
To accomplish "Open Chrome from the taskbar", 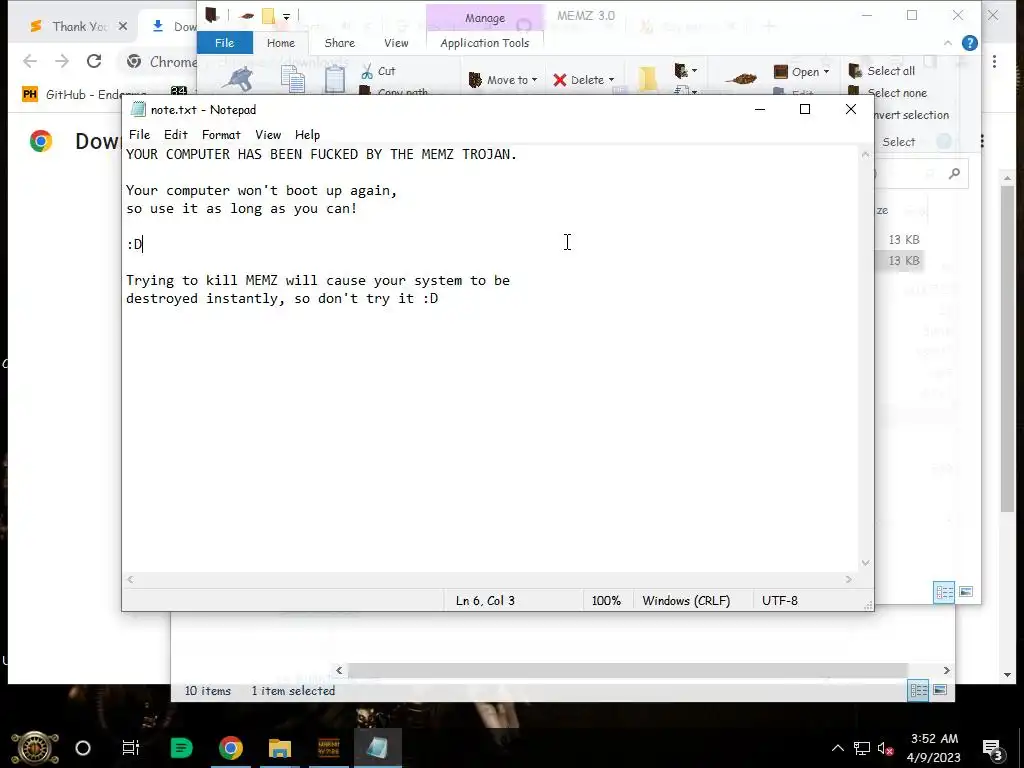I will point(231,748).
